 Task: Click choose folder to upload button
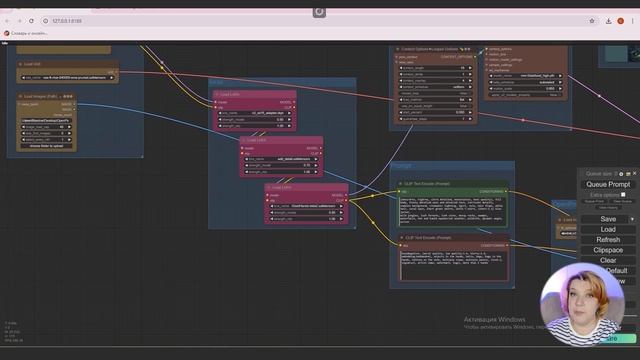(46, 146)
